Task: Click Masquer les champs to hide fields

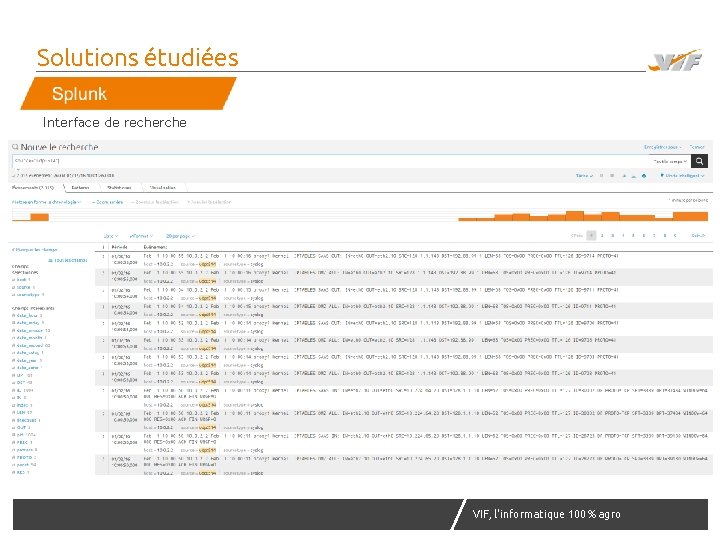Action: 34,250
